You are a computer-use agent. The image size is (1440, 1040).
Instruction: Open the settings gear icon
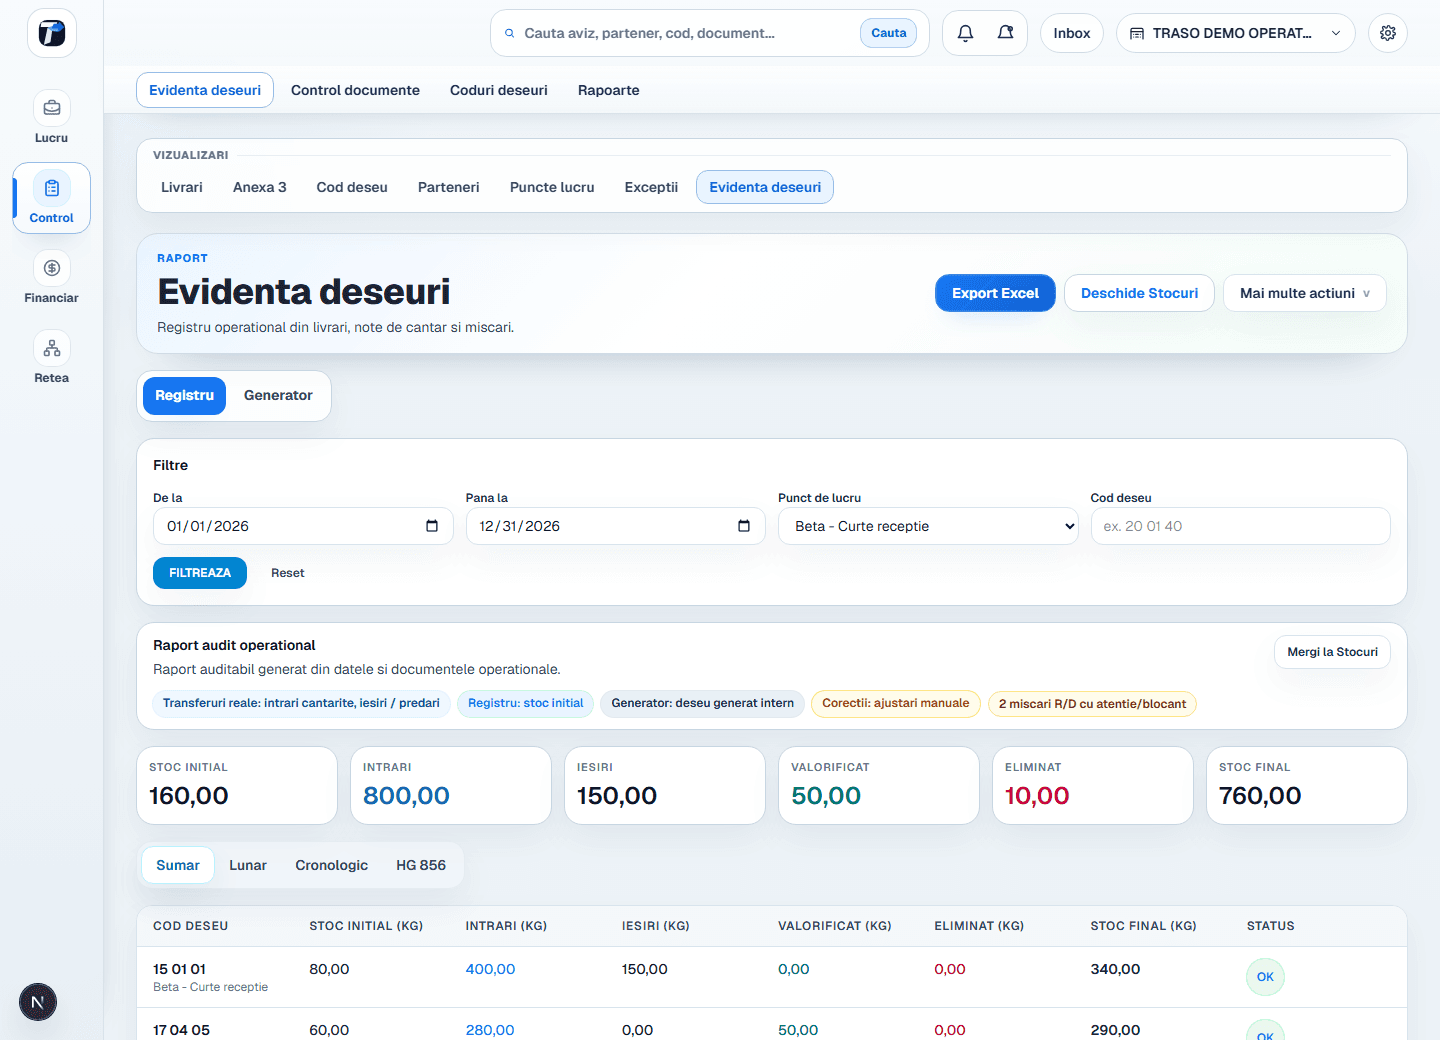pyautogui.click(x=1388, y=33)
